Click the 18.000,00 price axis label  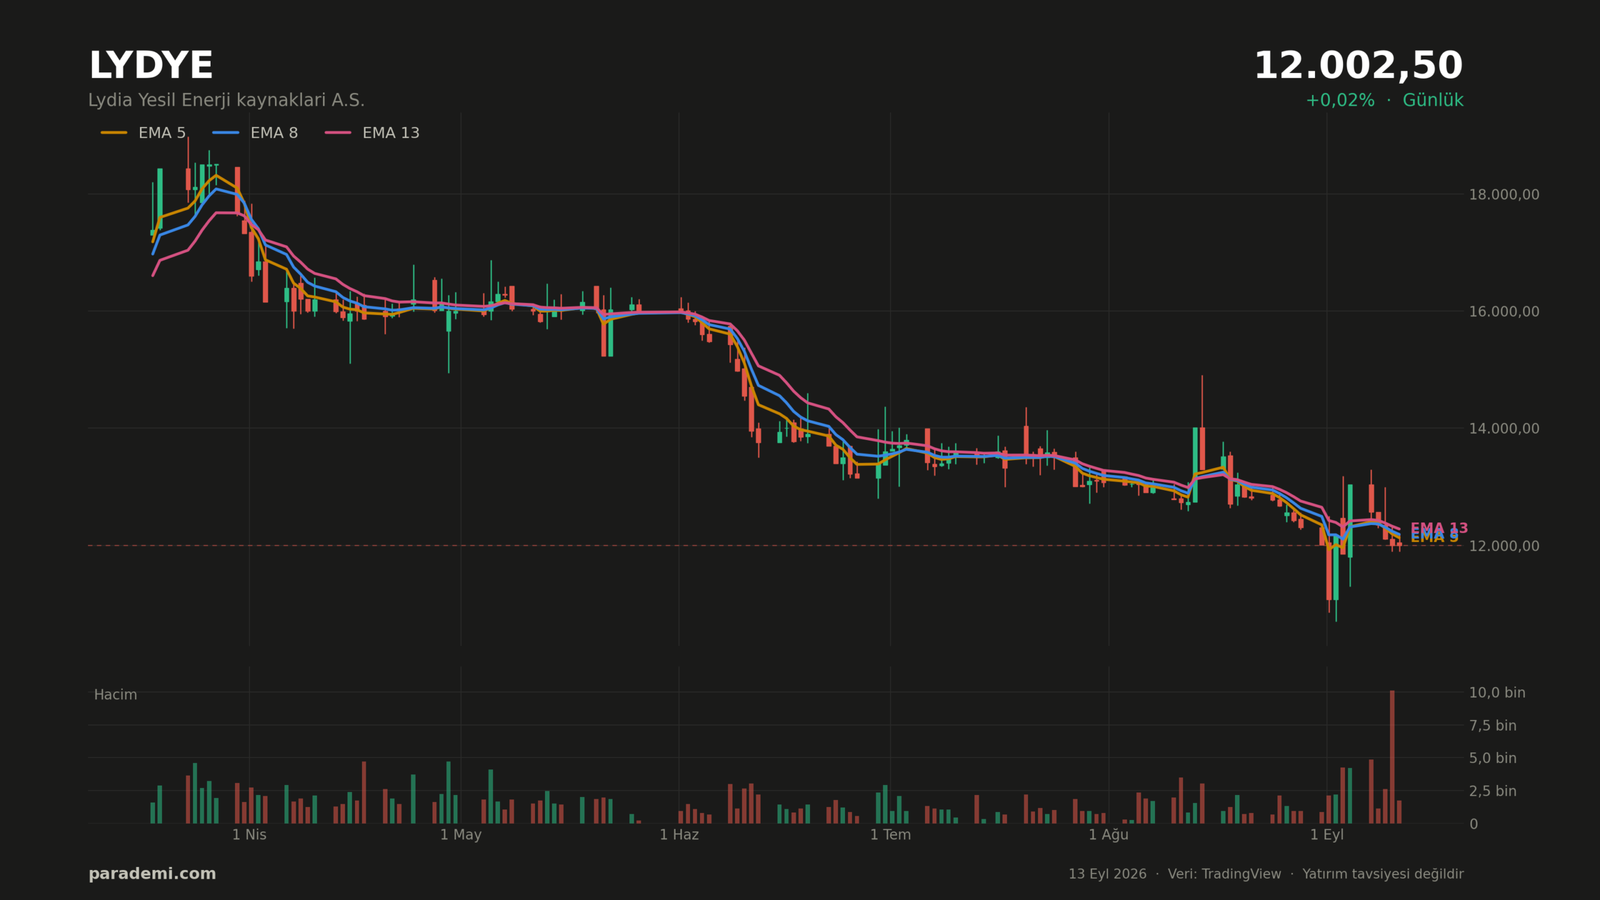1504,194
